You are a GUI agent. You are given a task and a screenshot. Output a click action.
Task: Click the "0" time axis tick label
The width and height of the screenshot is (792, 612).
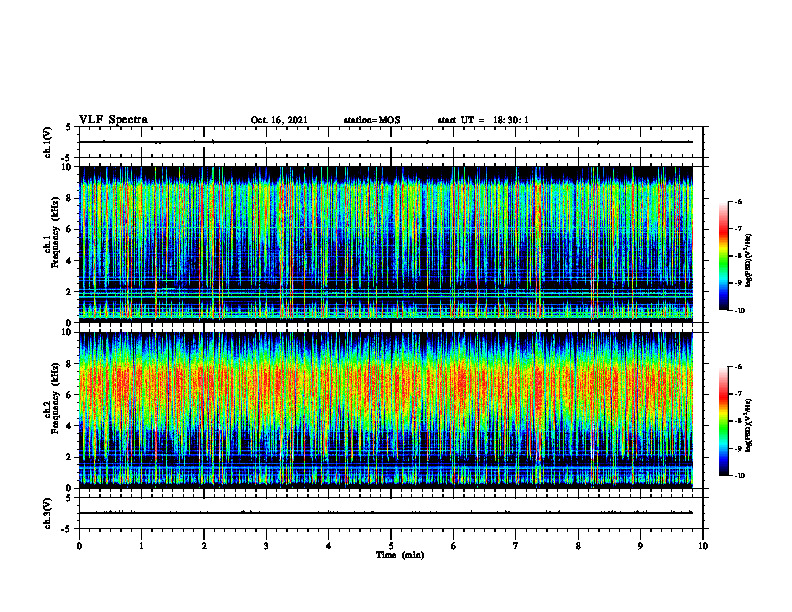coord(79,546)
